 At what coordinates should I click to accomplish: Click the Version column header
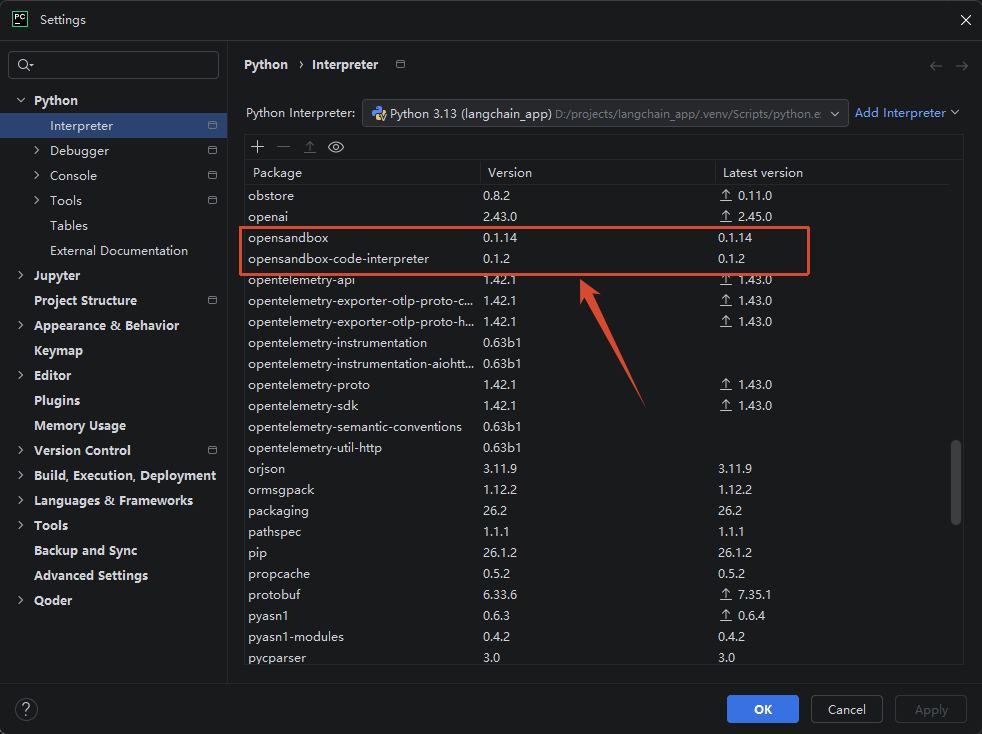597,172
